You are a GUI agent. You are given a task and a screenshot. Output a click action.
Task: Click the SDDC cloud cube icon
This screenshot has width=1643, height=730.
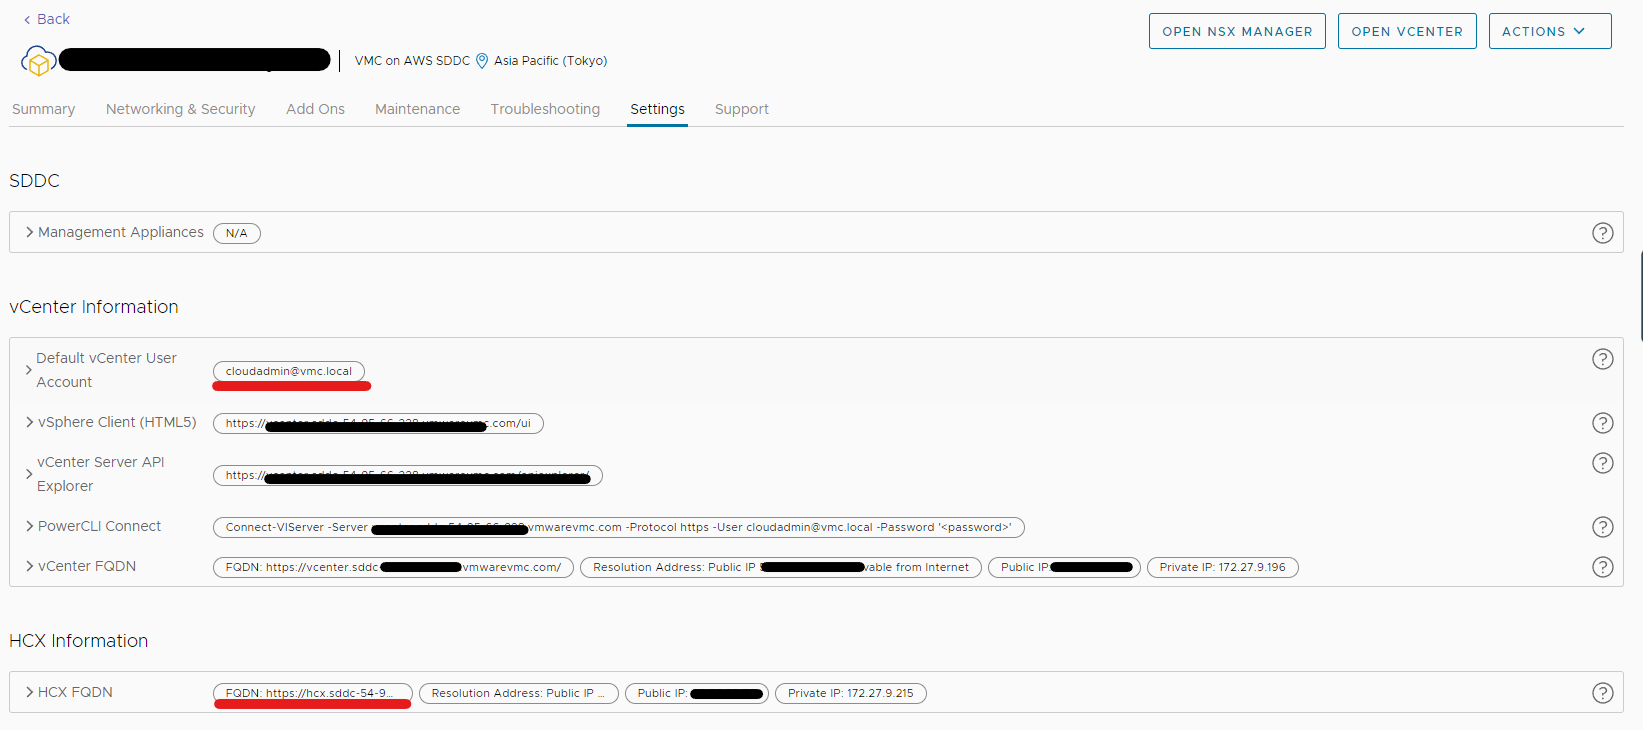[38, 61]
